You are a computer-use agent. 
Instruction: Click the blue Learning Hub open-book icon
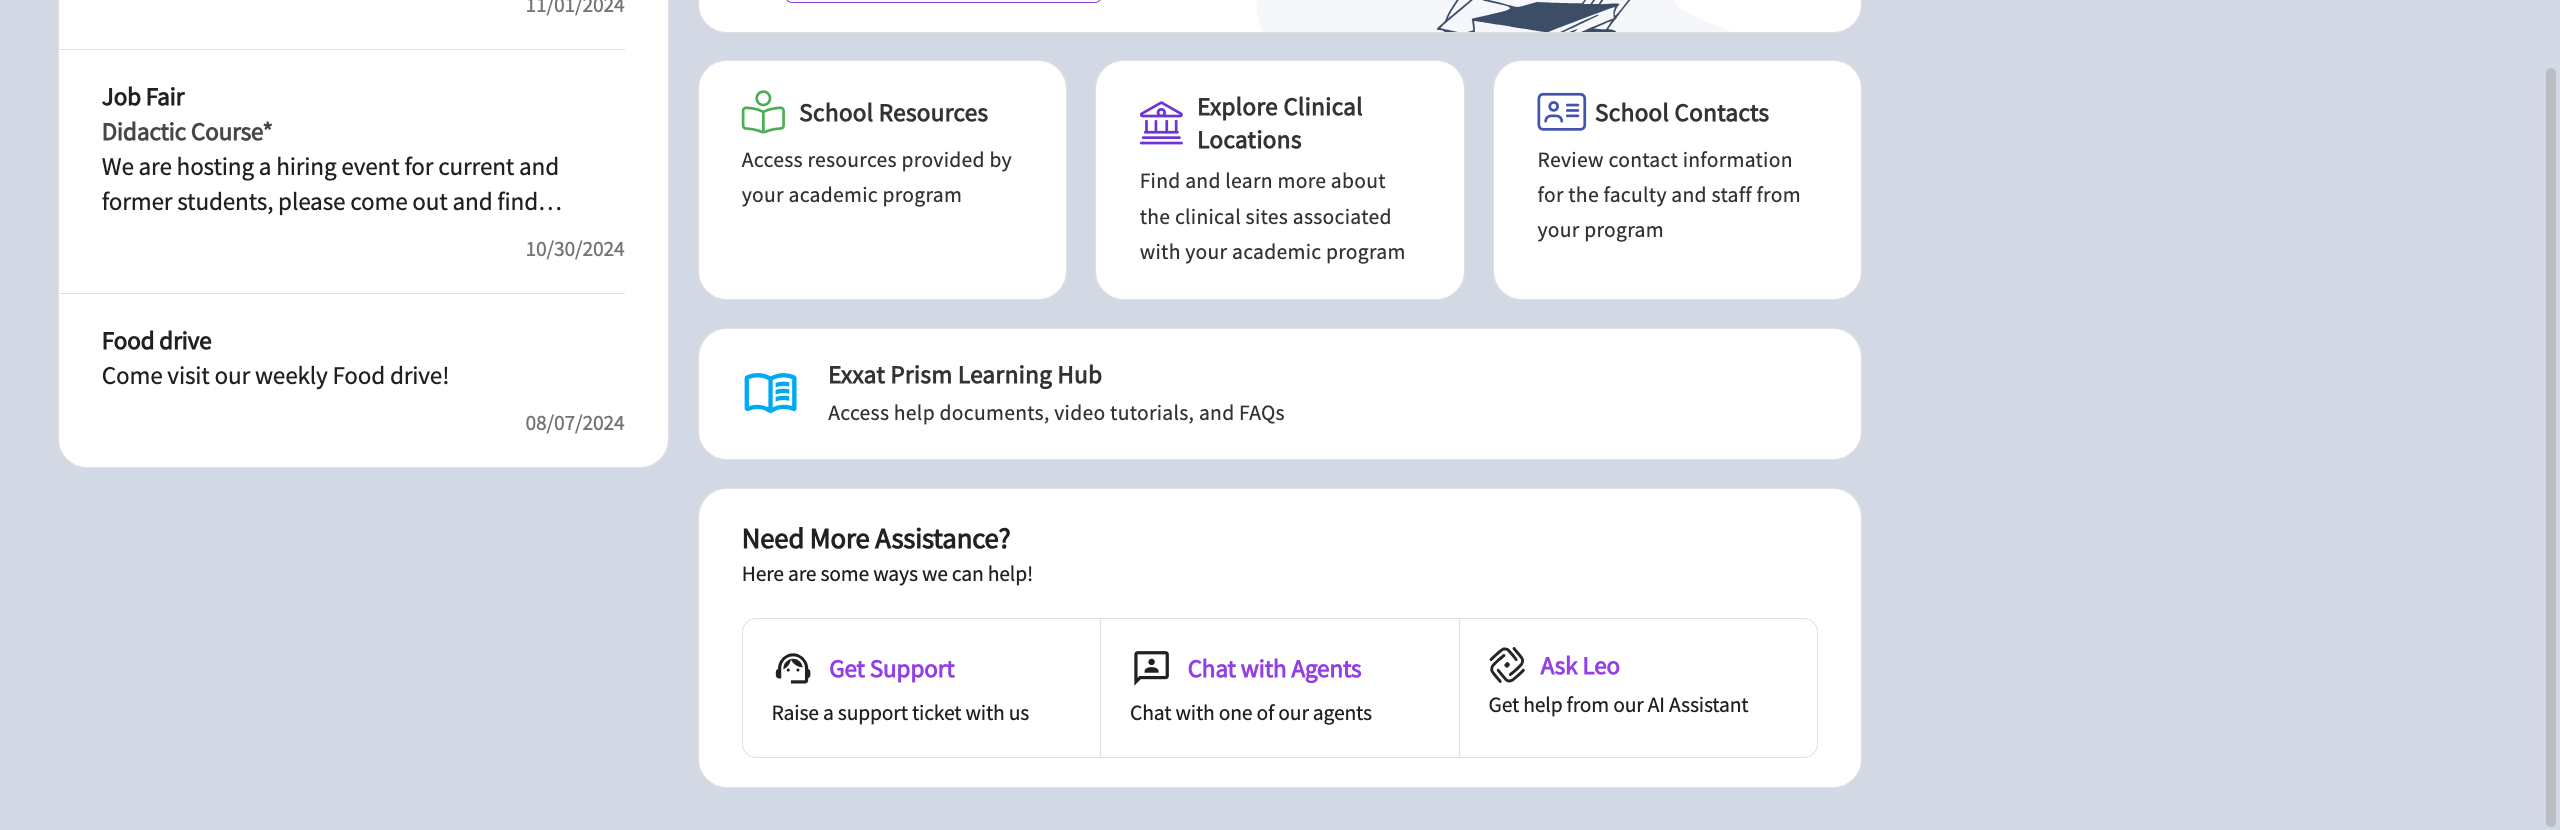(770, 393)
